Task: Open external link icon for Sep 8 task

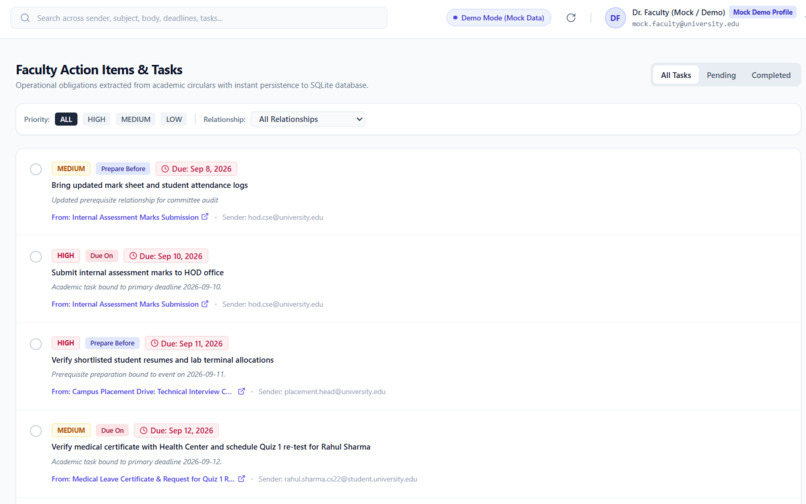Action: (x=205, y=217)
